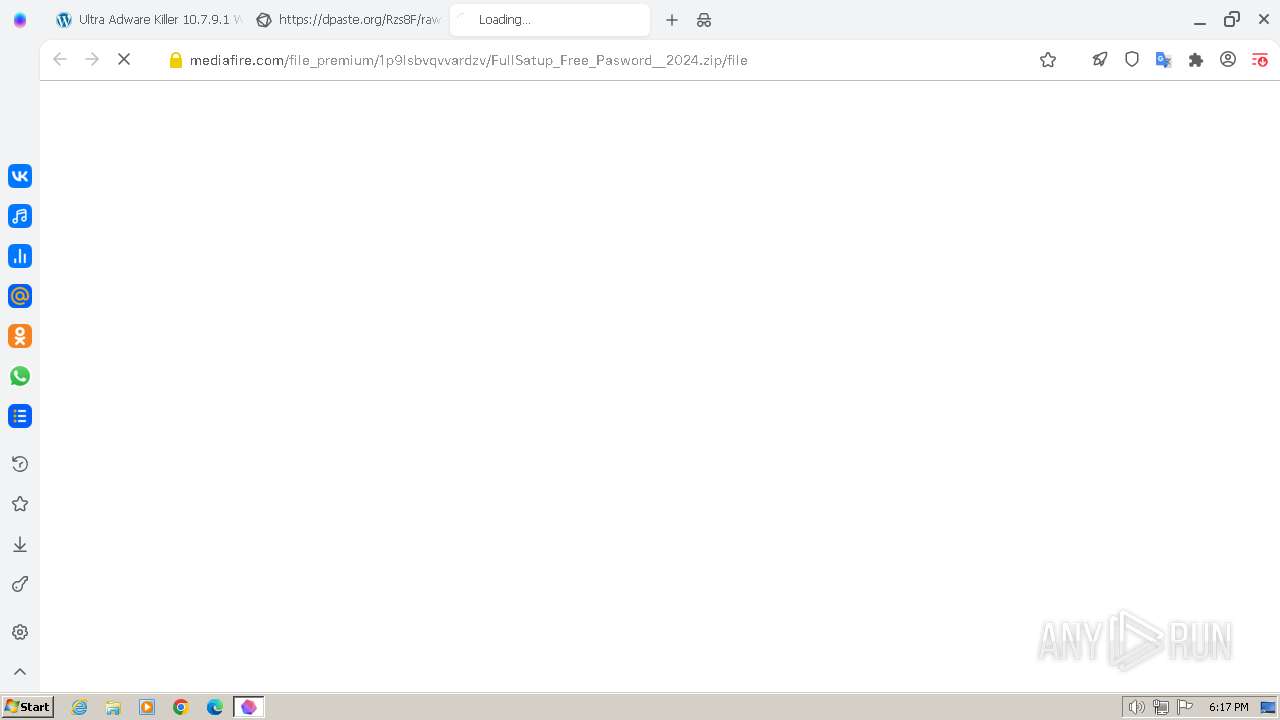
Task: Switch to the Ultra Adware Killer tab
Action: [148, 20]
